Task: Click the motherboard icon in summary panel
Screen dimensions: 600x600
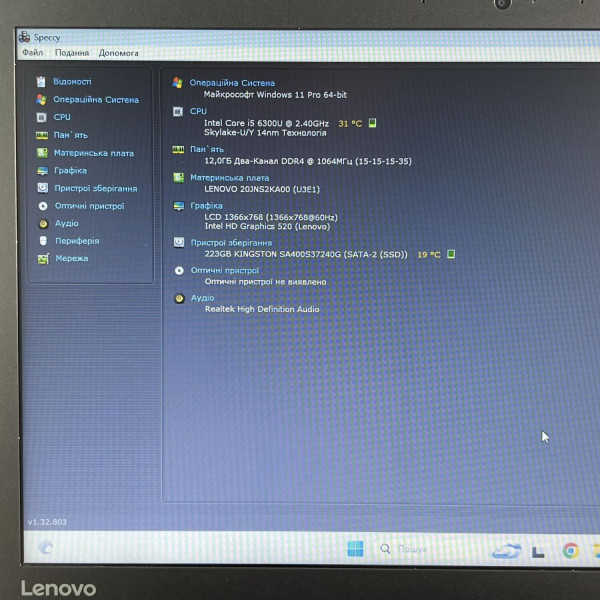Action: coord(178,178)
